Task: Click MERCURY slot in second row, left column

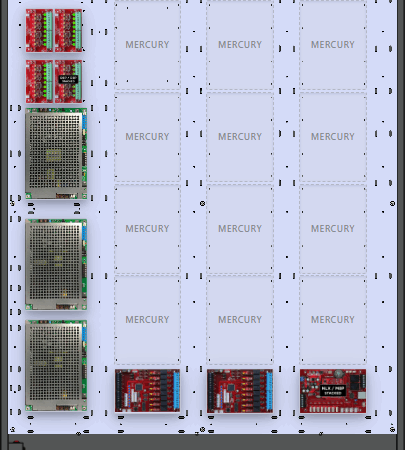Action: [x=147, y=137]
